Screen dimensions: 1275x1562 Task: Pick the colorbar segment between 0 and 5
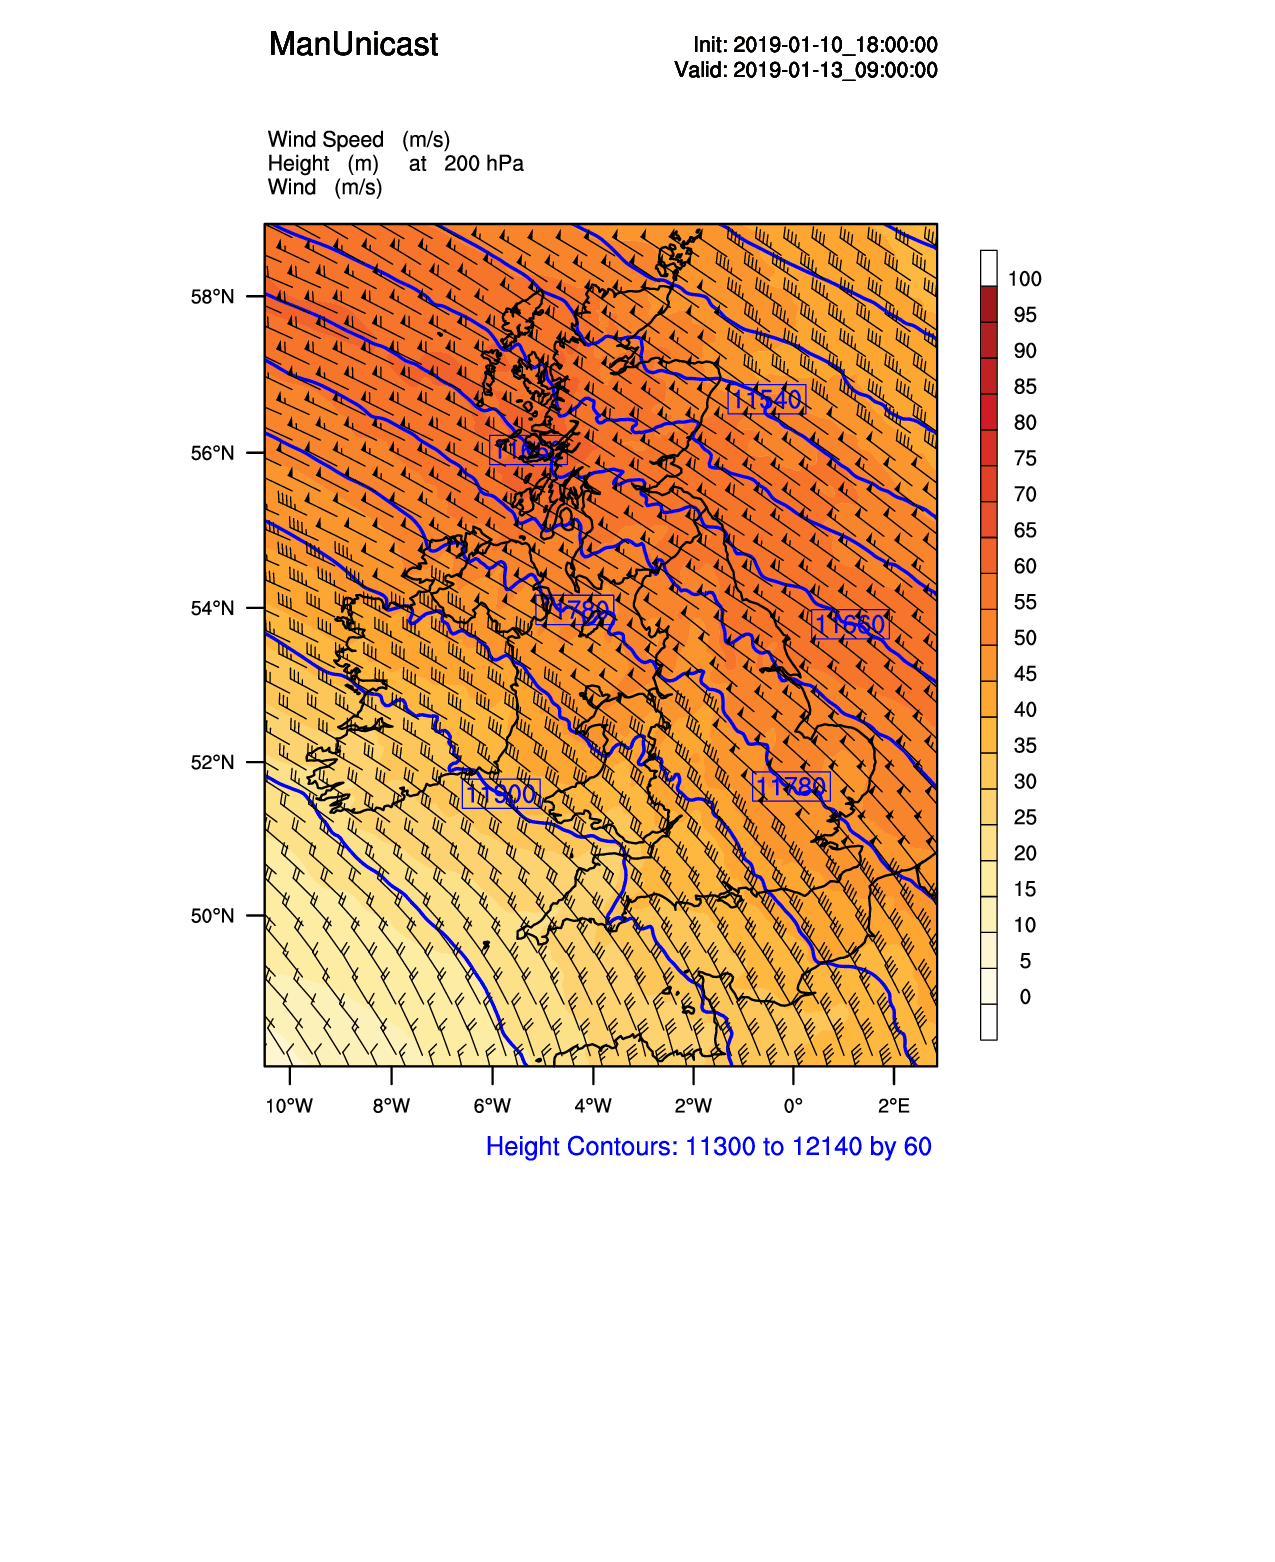click(x=989, y=986)
